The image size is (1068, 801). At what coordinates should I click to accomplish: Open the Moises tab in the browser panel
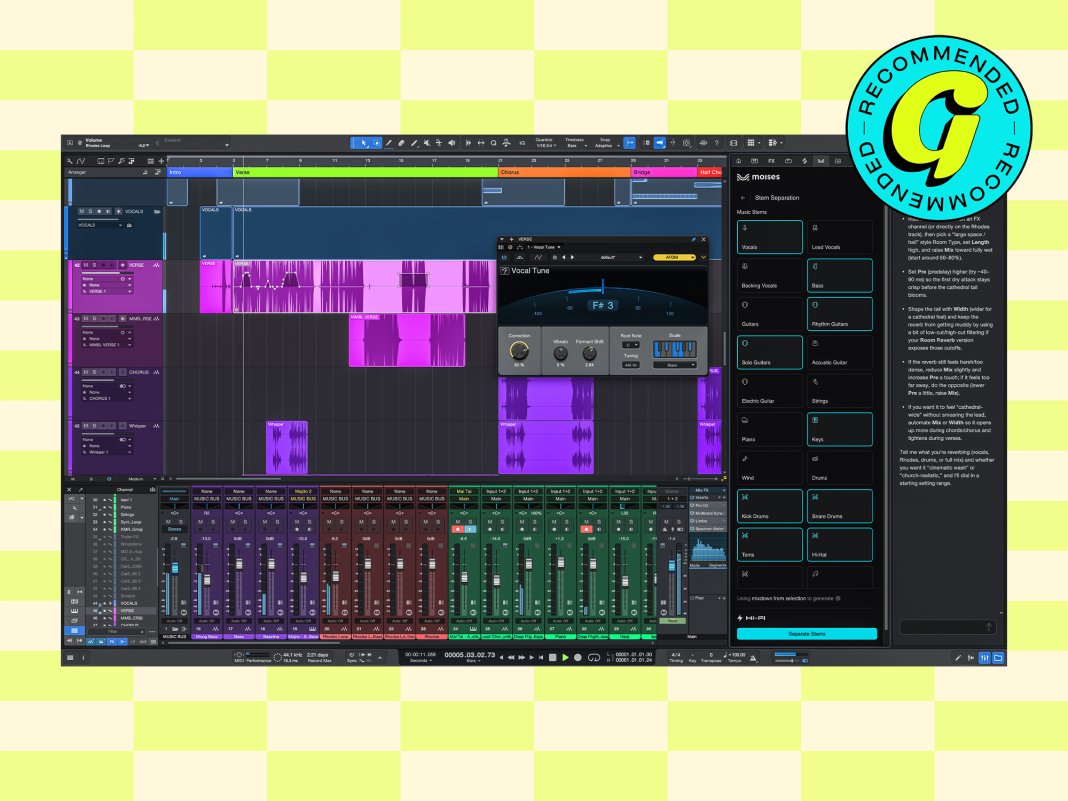click(x=821, y=161)
